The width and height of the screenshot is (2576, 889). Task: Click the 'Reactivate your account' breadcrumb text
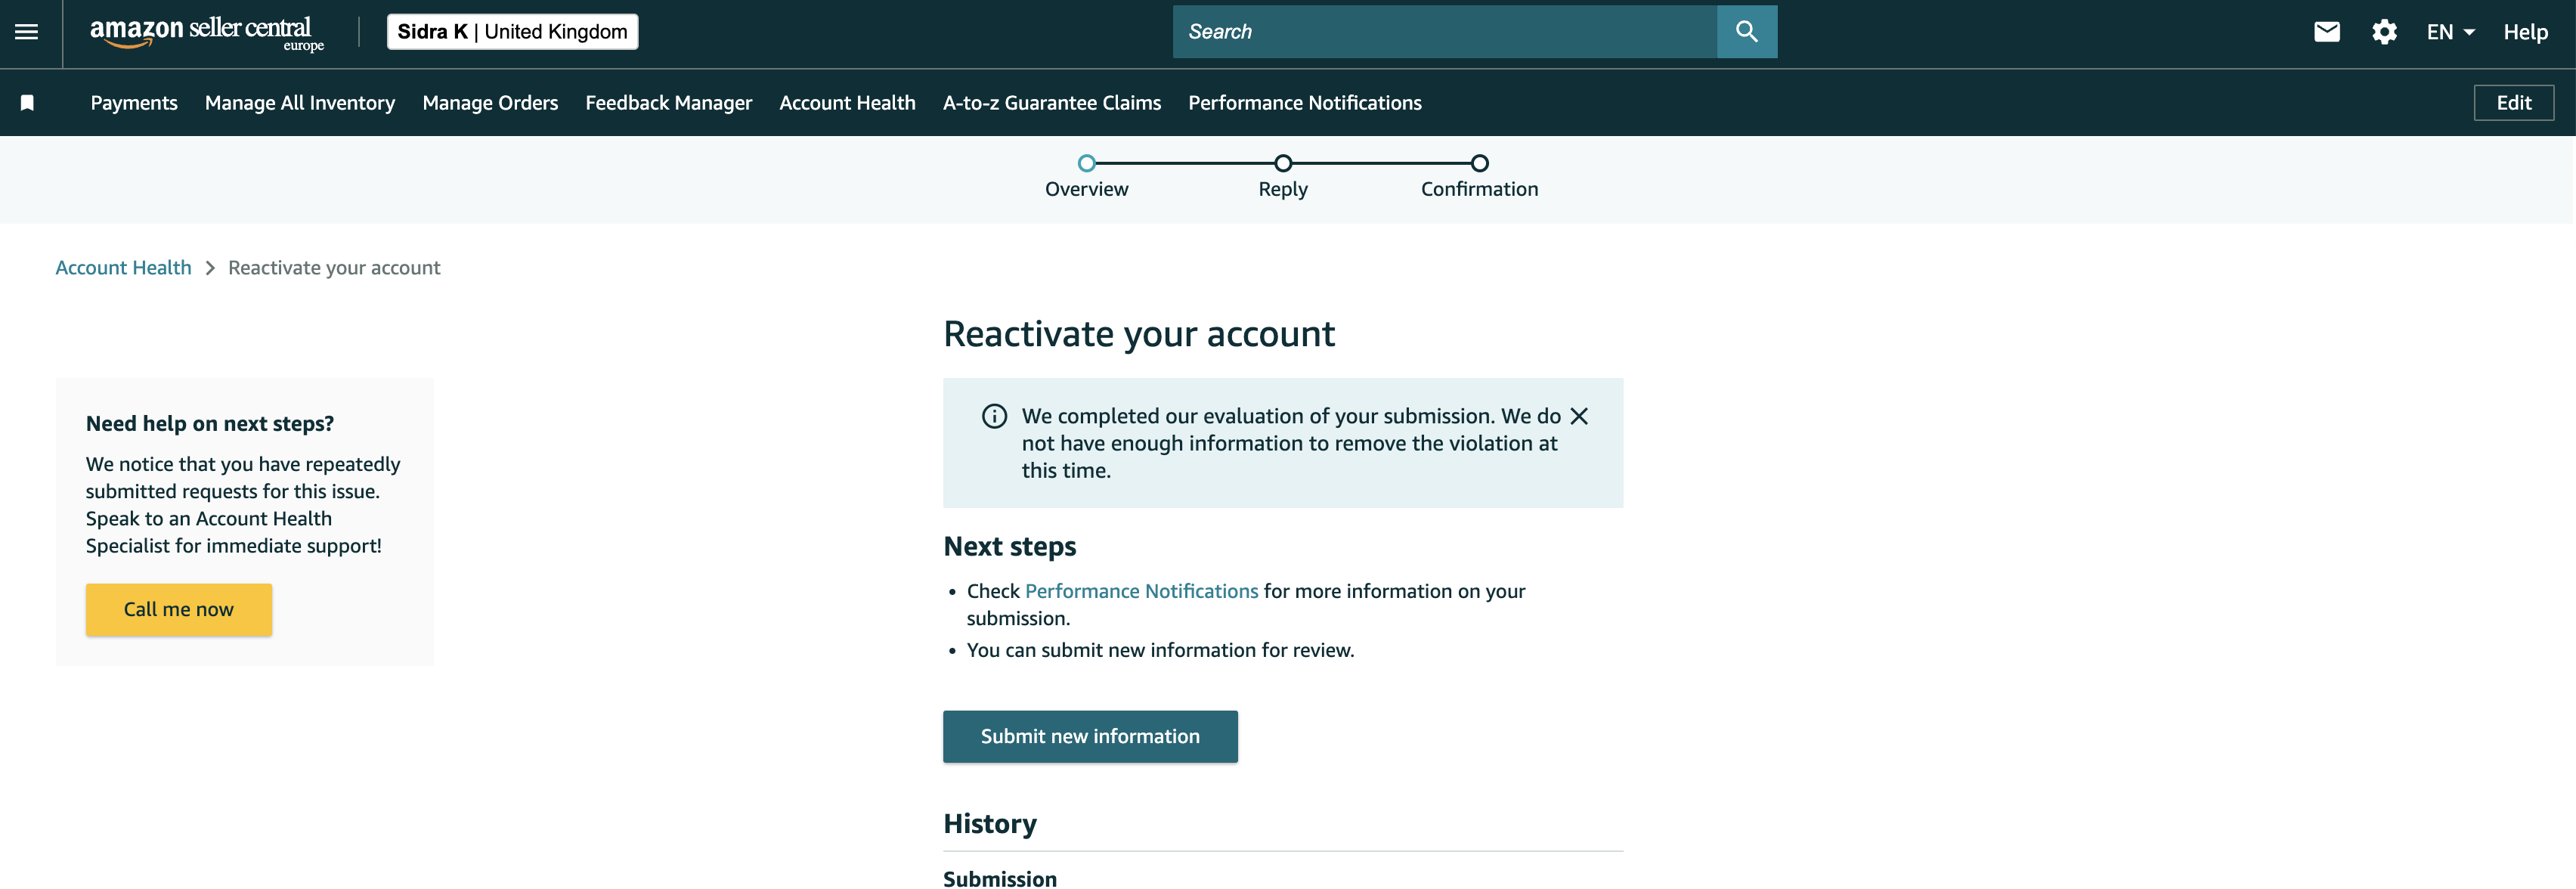pyautogui.click(x=334, y=268)
